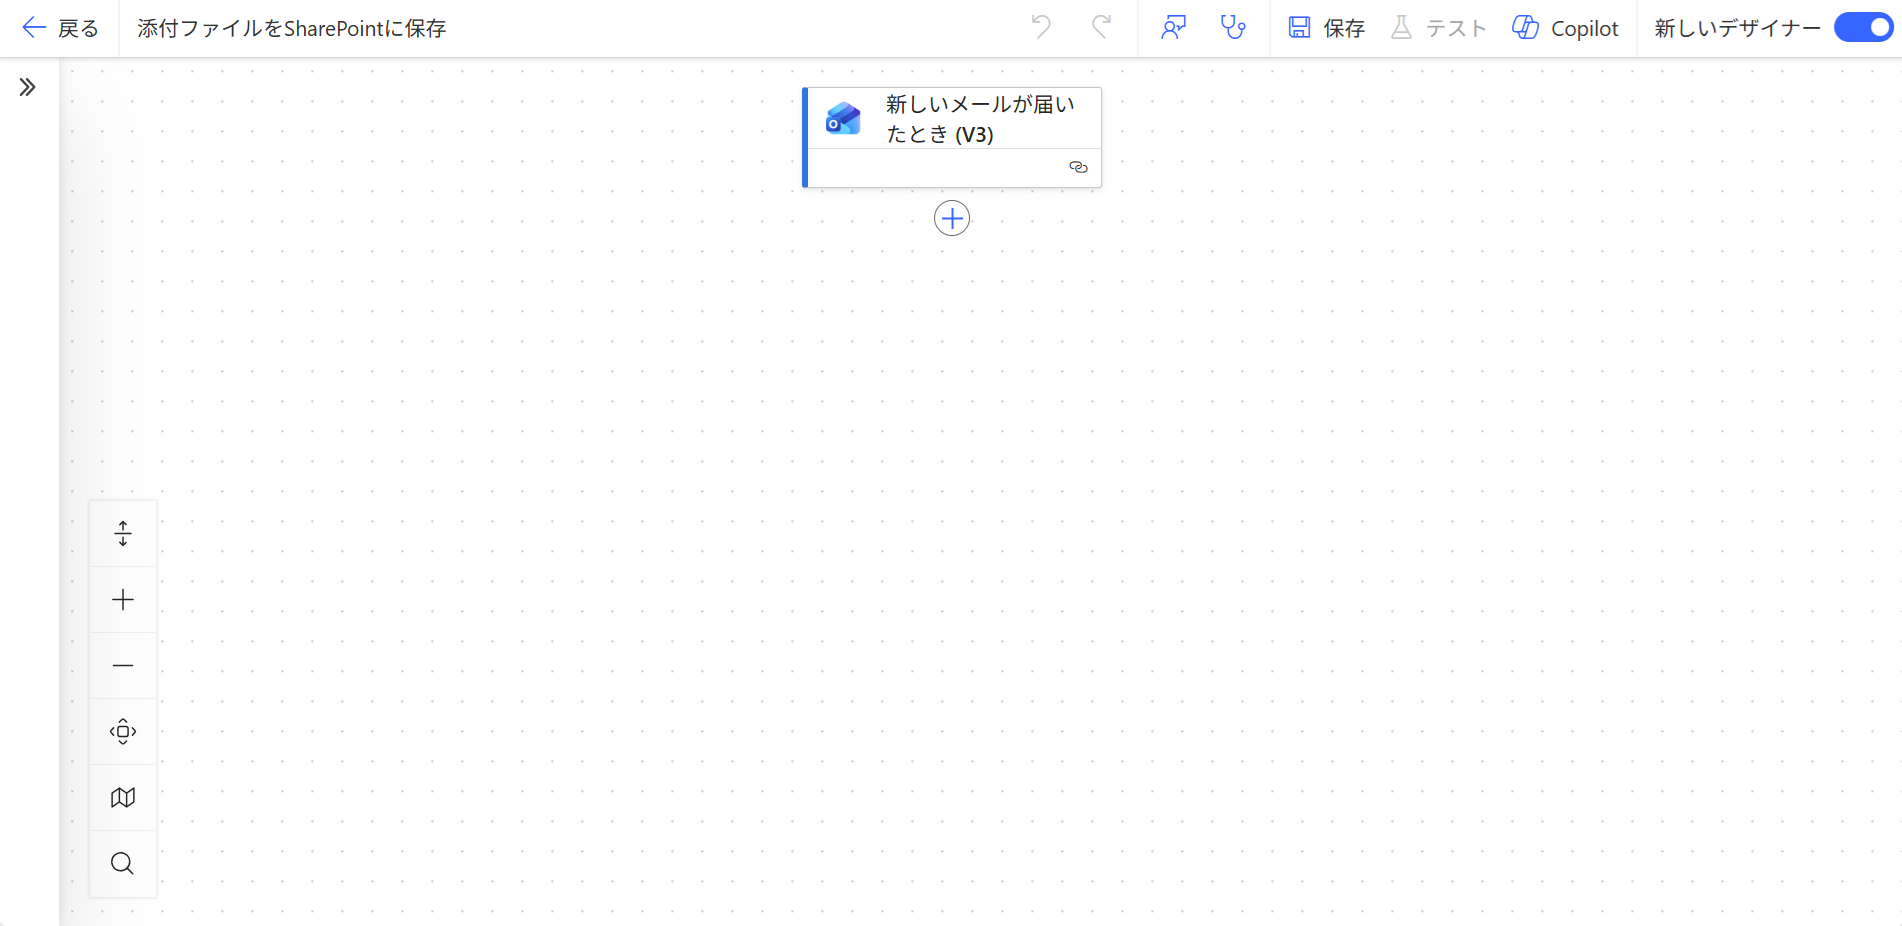Click the connection link icon on the trigger card
This screenshot has height=926, width=1902.
click(x=1078, y=167)
